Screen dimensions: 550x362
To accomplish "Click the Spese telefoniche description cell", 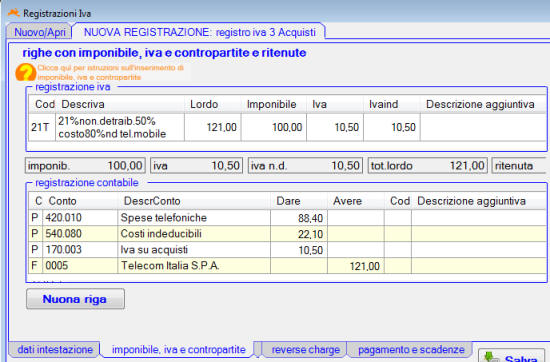I will point(194,218).
